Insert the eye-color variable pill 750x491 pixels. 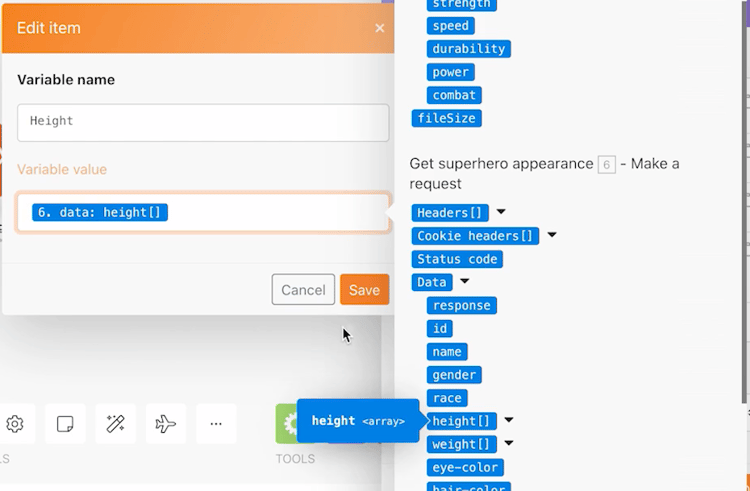pyautogui.click(x=465, y=468)
